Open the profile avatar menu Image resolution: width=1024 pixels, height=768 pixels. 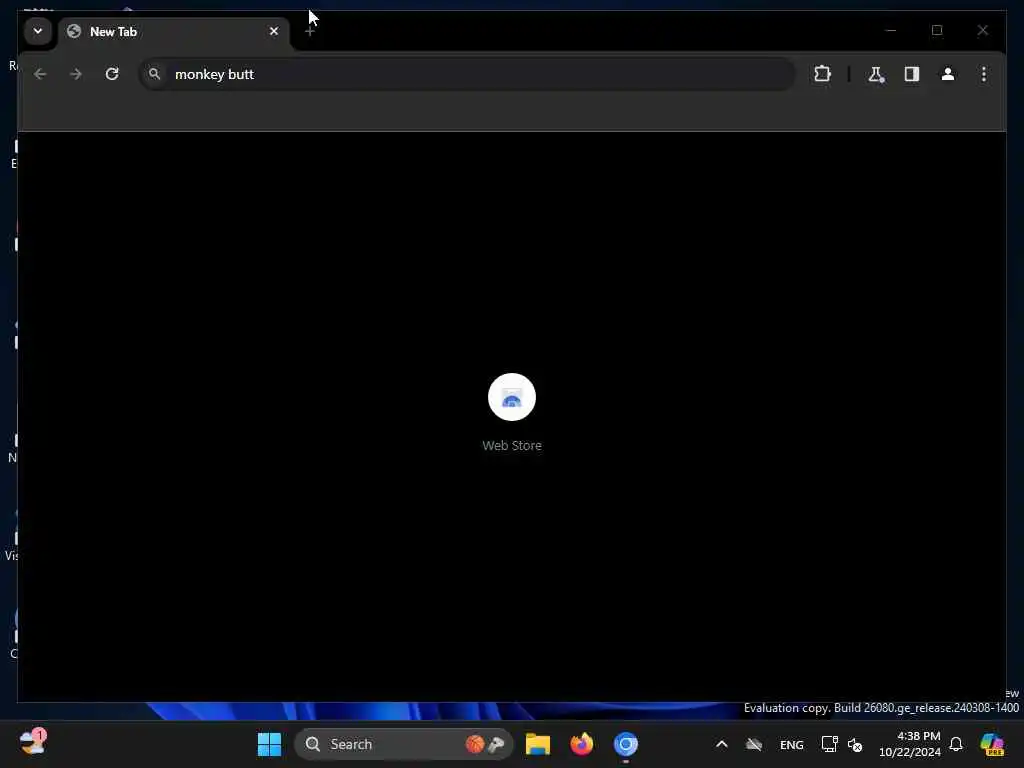click(948, 74)
